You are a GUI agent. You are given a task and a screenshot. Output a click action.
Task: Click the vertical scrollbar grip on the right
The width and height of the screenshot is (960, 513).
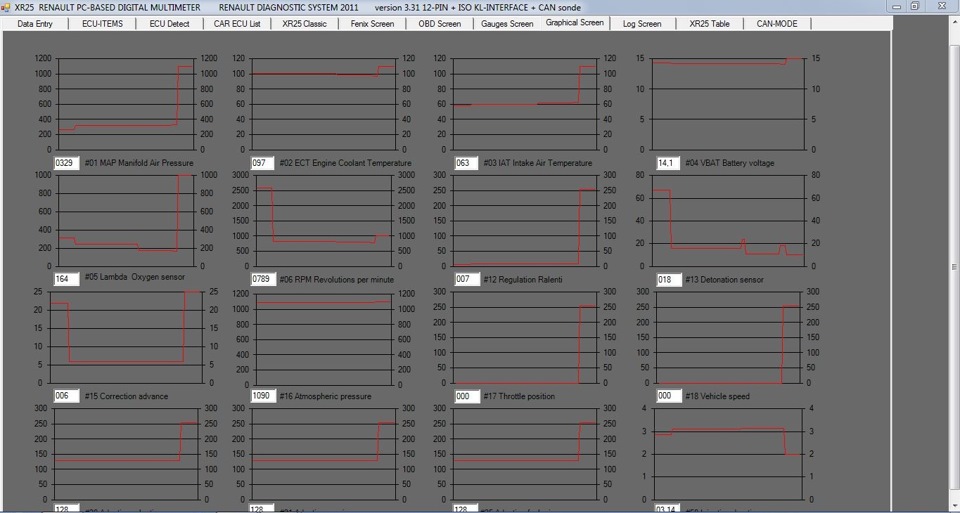point(954,267)
